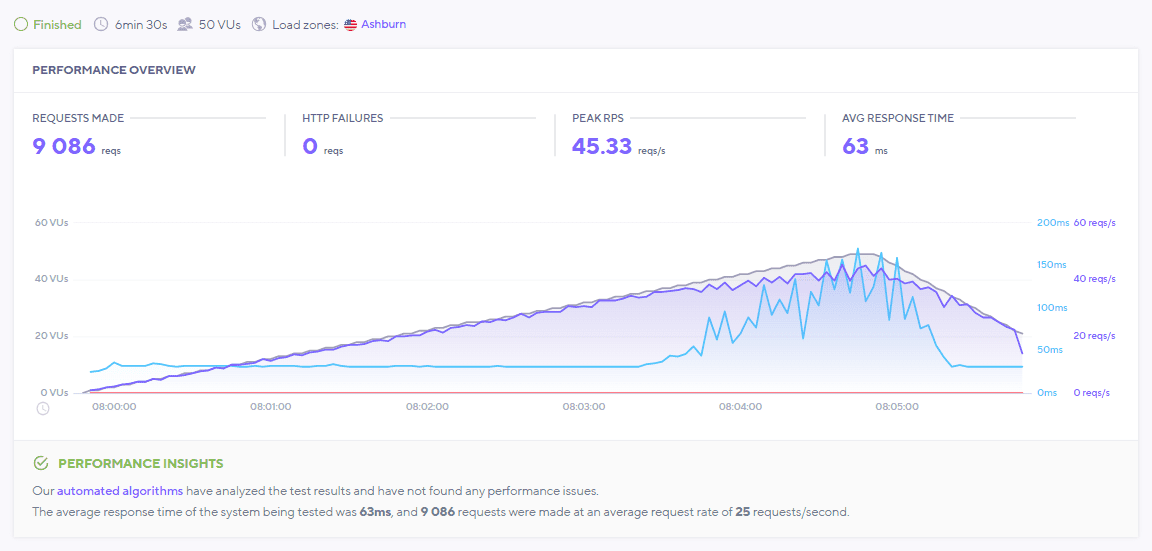The width and height of the screenshot is (1152, 551).
Task: Select the Peak RPS 45.33 metric
Action: pos(602,146)
